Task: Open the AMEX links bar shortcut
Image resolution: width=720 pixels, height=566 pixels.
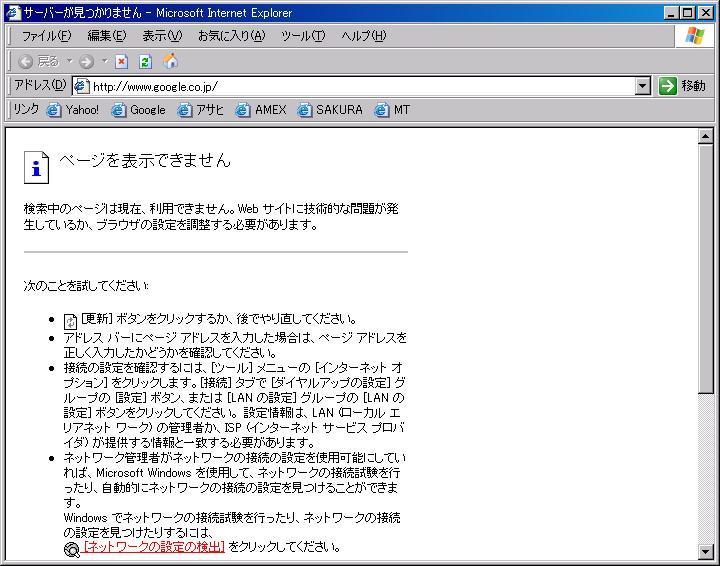Action: coord(261,110)
